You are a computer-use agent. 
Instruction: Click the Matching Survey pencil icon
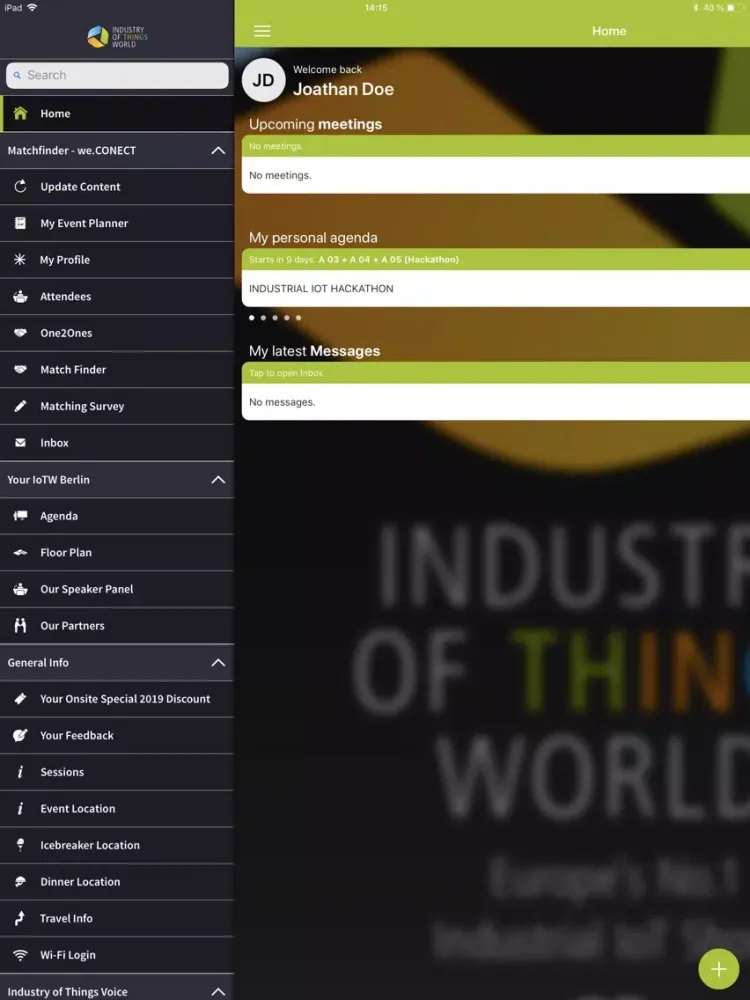[20, 406]
